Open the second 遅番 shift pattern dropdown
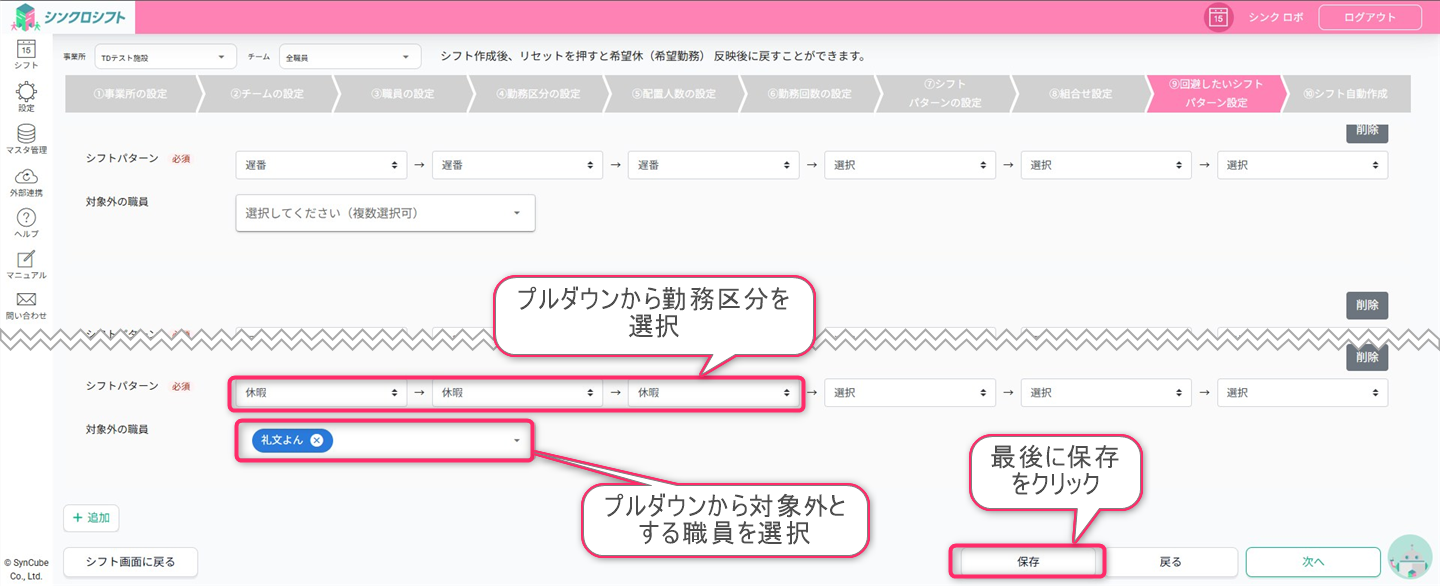The image size is (1440, 586). pyautogui.click(x=518, y=165)
